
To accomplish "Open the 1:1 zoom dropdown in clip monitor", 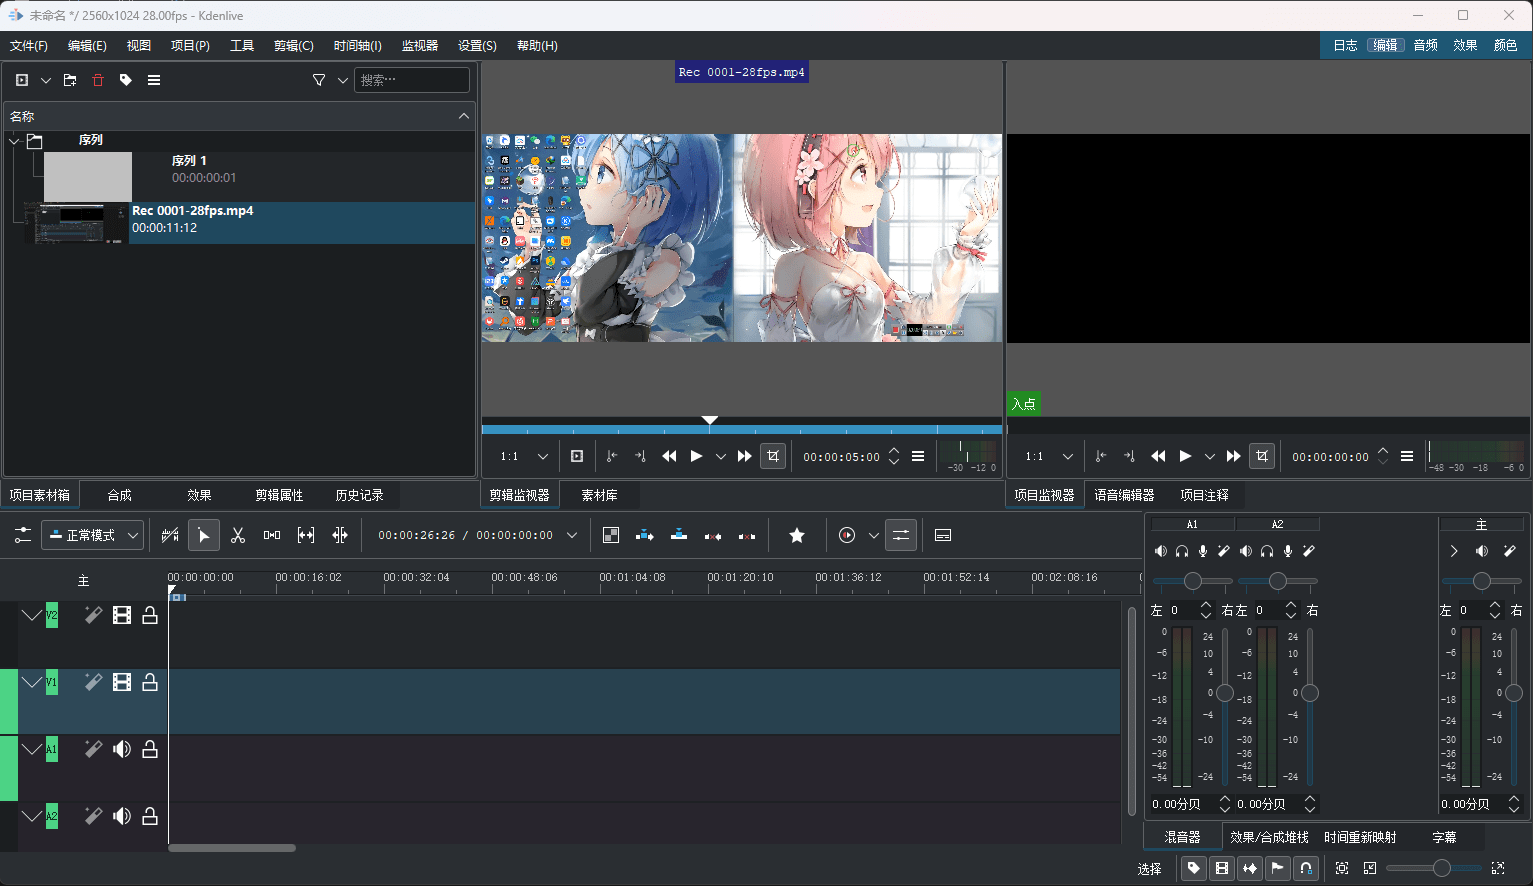I will (519, 456).
